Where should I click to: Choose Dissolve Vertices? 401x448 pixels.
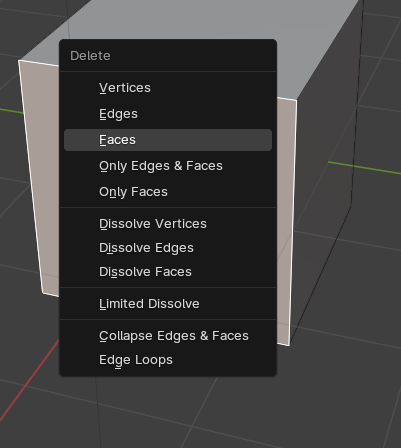(168, 224)
